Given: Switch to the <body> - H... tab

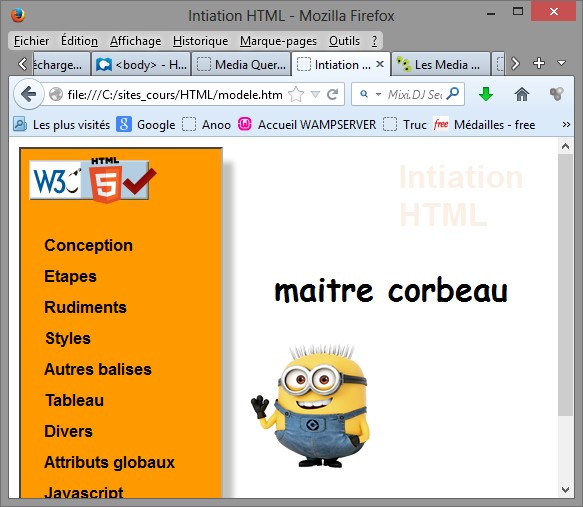Looking at the screenshot, I should point(141,64).
